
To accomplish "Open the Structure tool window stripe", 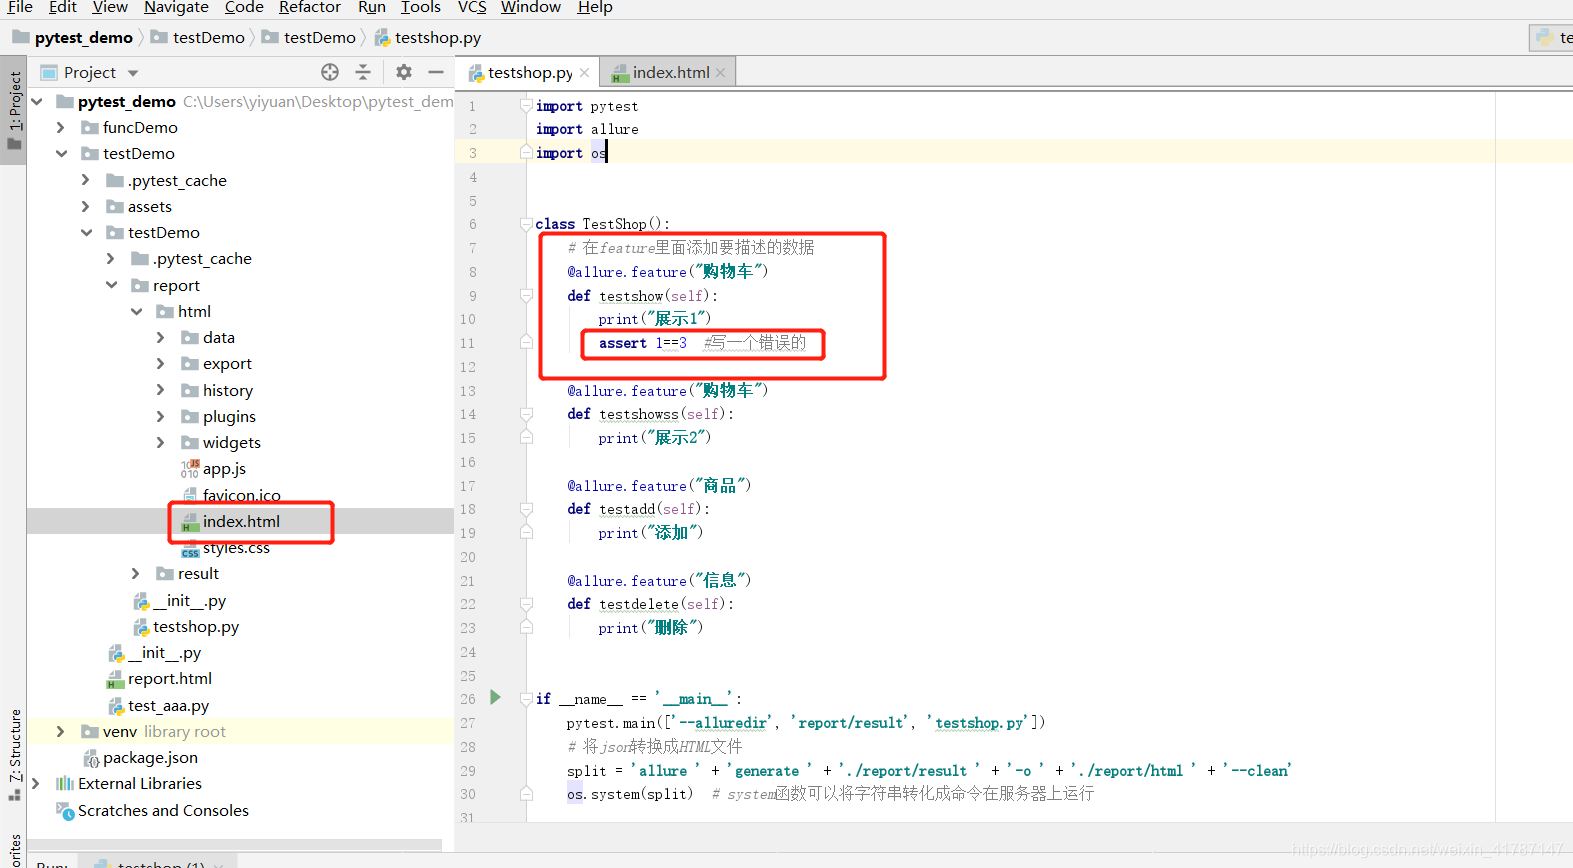I will click(14, 755).
